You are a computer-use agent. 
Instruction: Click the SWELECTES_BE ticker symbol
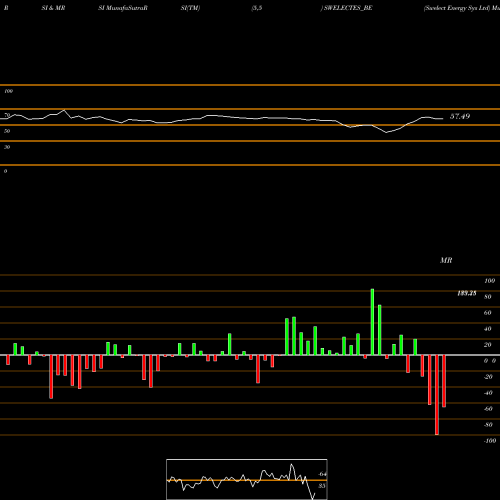[x=348, y=8]
